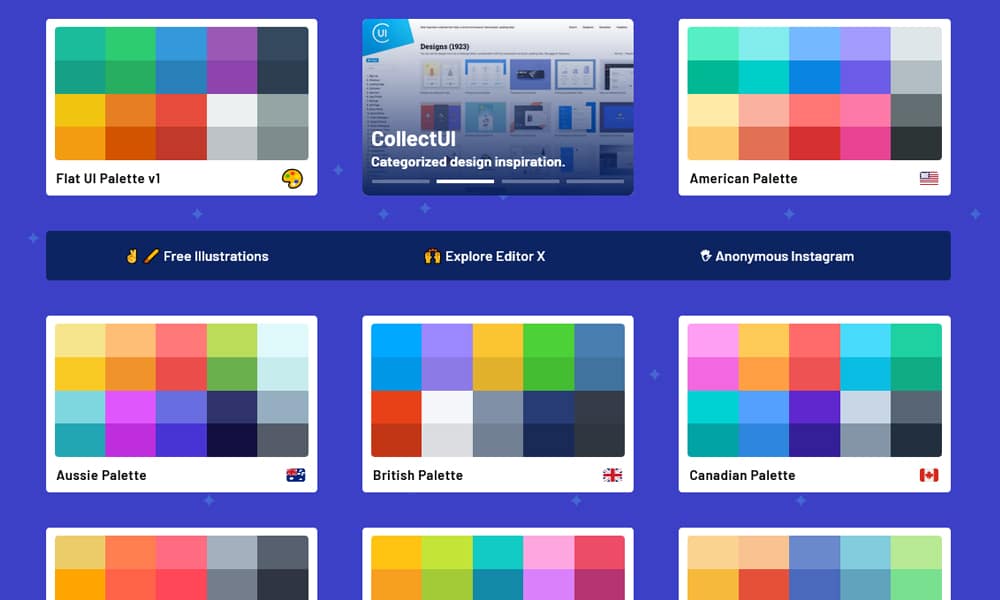Click the American flag icon on American Palette

pos(930,178)
